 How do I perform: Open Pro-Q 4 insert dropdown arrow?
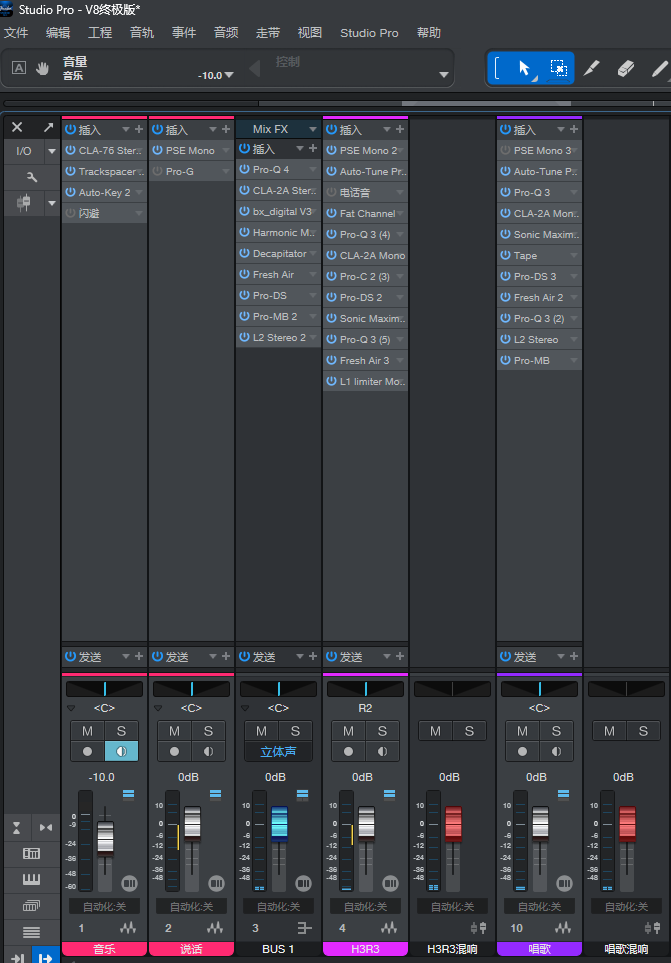tap(313, 169)
